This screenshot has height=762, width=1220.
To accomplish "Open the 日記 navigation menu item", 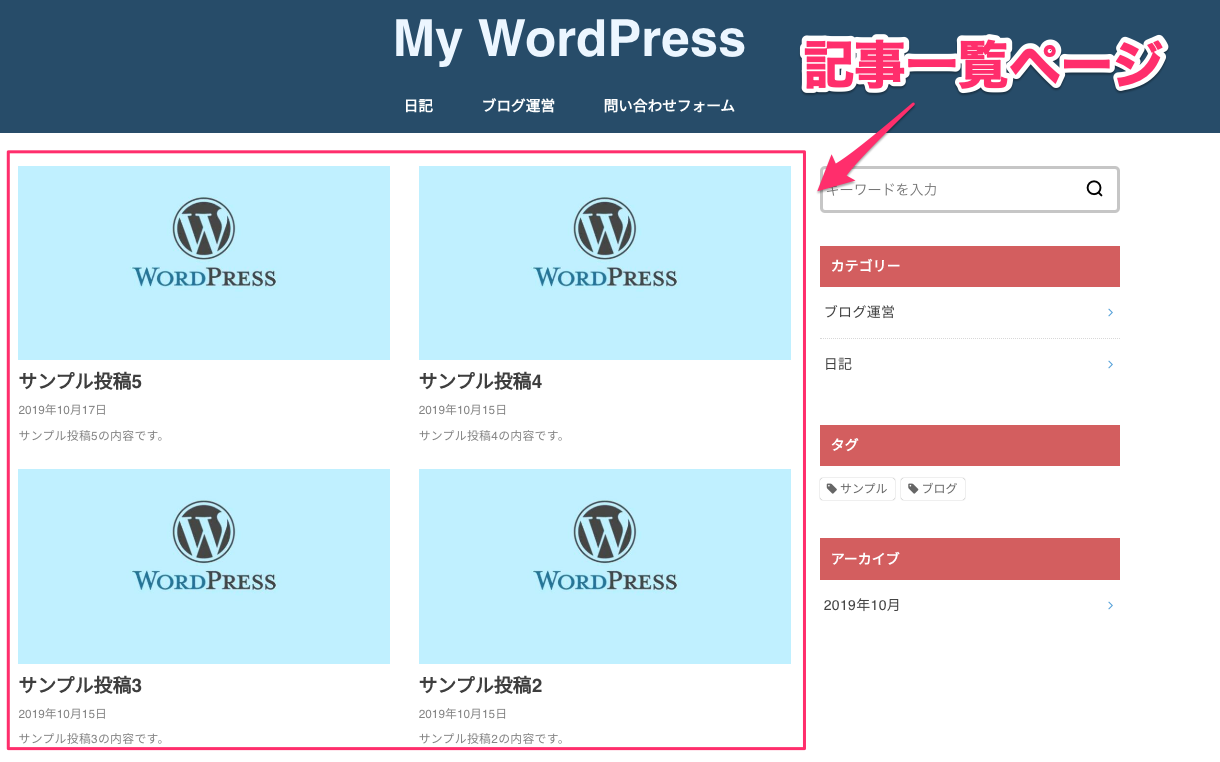I will pos(418,106).
